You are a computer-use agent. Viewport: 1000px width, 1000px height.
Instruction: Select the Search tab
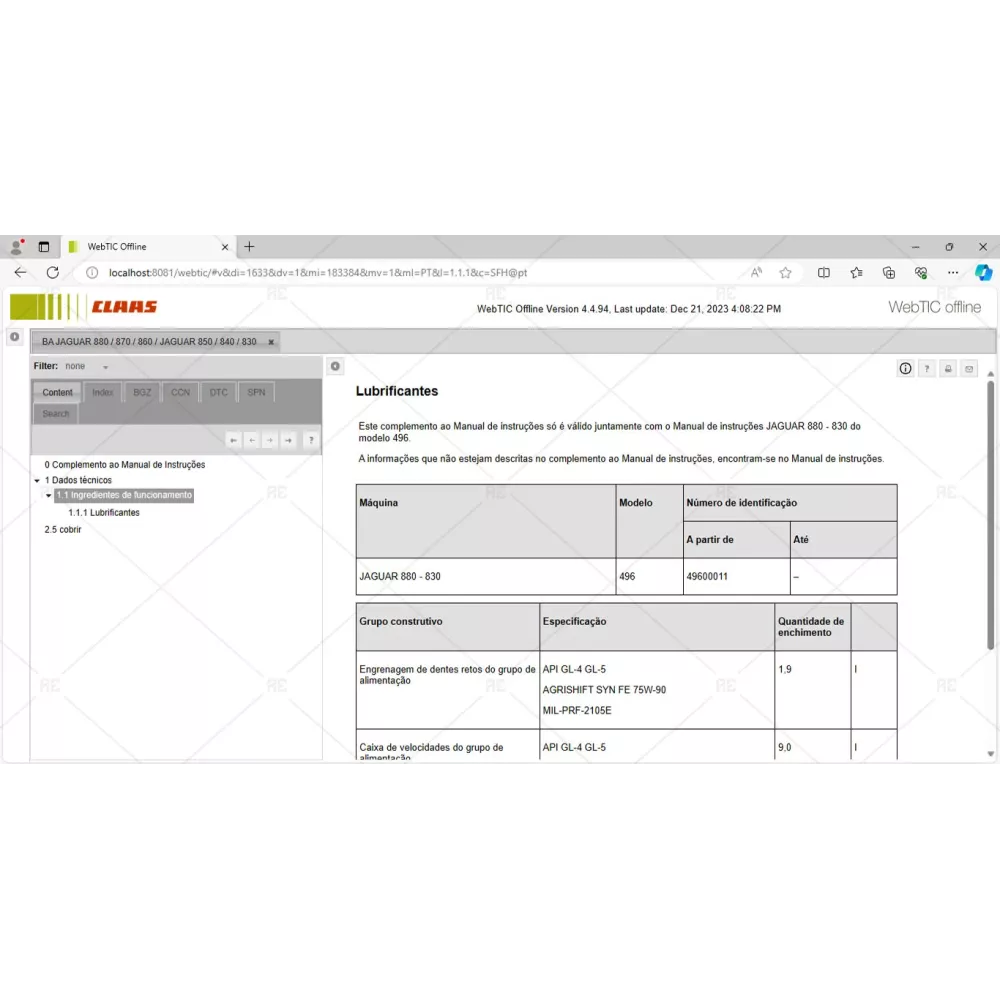pyautogui.click(x=56, y=414)
